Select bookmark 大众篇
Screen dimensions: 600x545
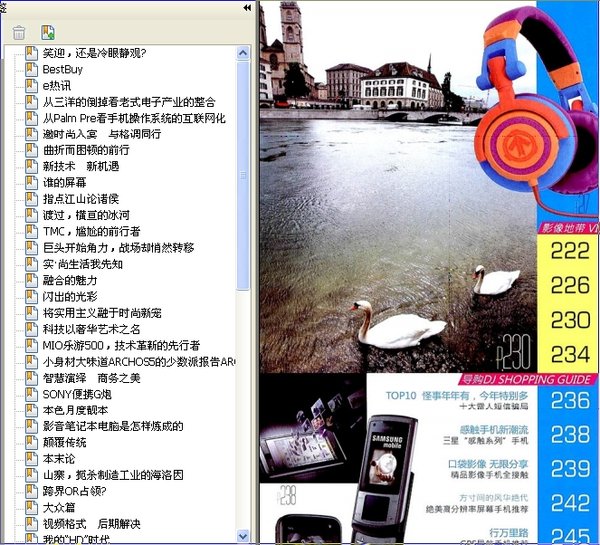59,507
